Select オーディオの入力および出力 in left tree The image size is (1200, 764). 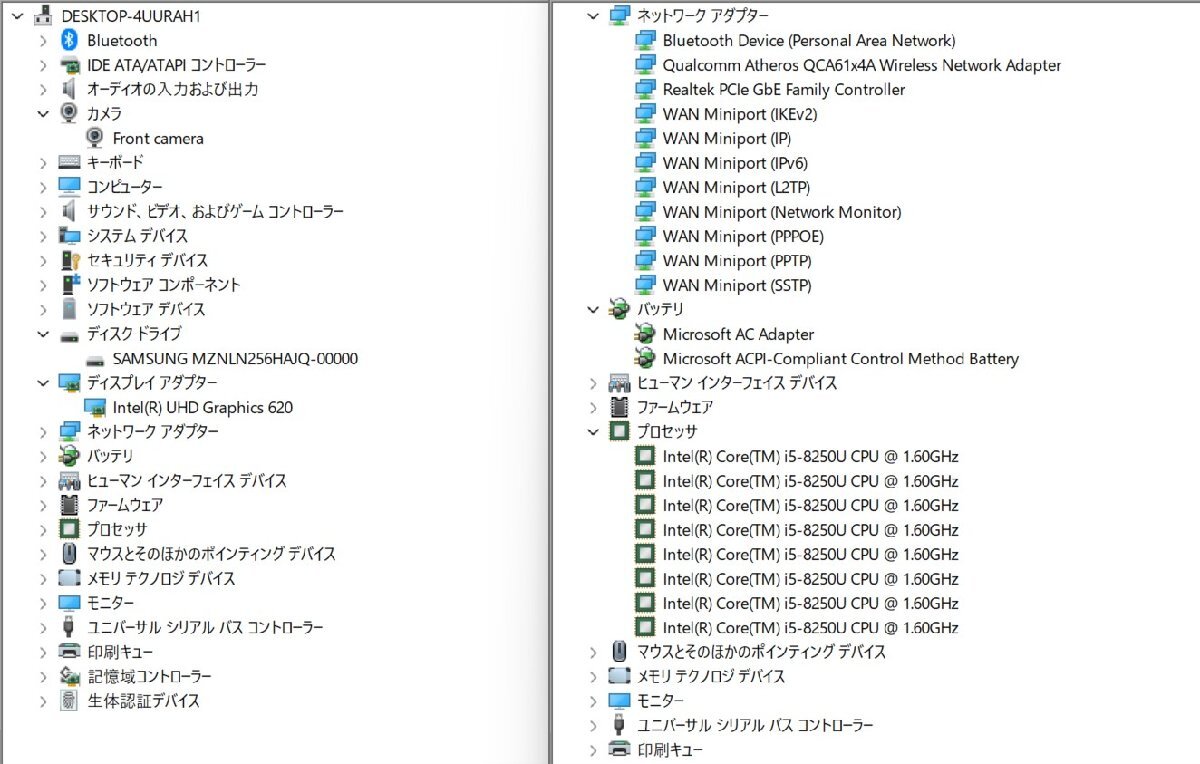click(x=173, y=89)
